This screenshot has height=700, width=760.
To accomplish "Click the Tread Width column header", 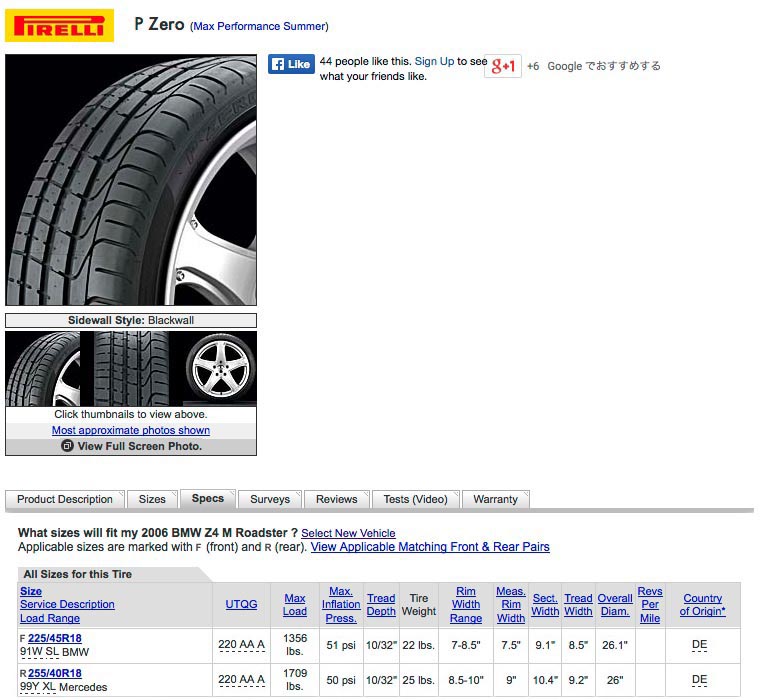I will (578, 605).
